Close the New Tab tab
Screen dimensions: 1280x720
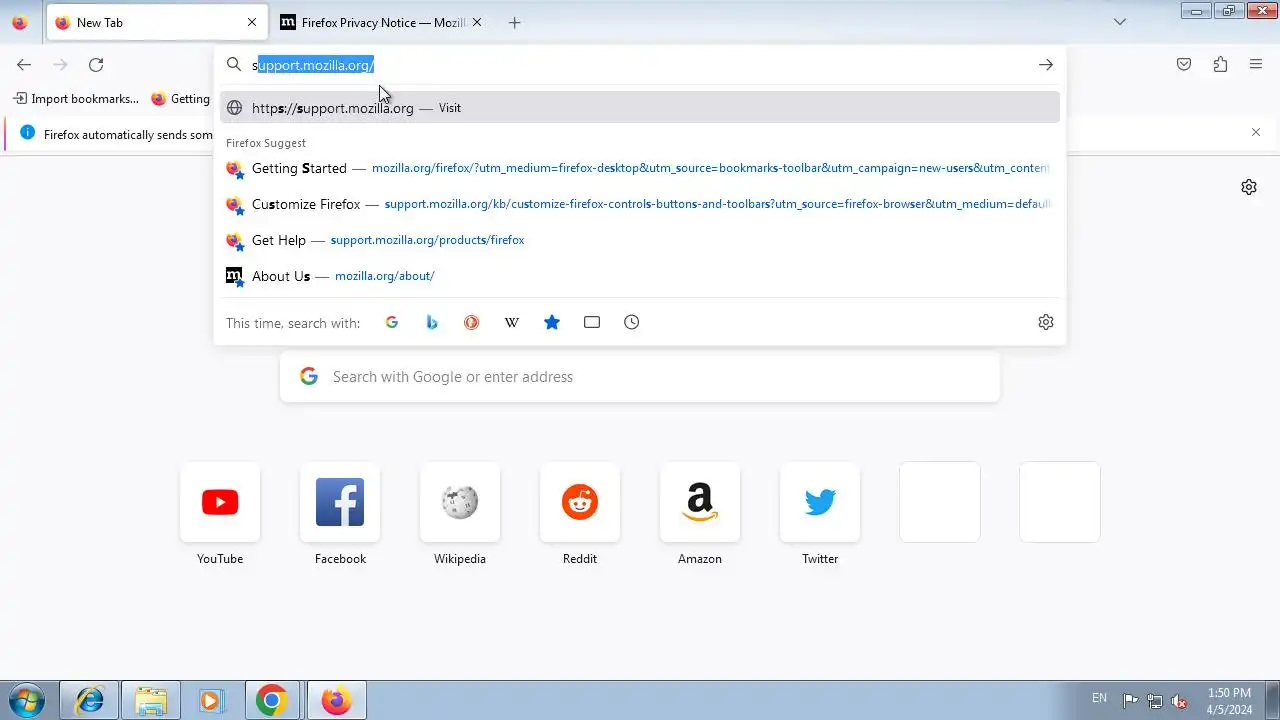(252, 22)
